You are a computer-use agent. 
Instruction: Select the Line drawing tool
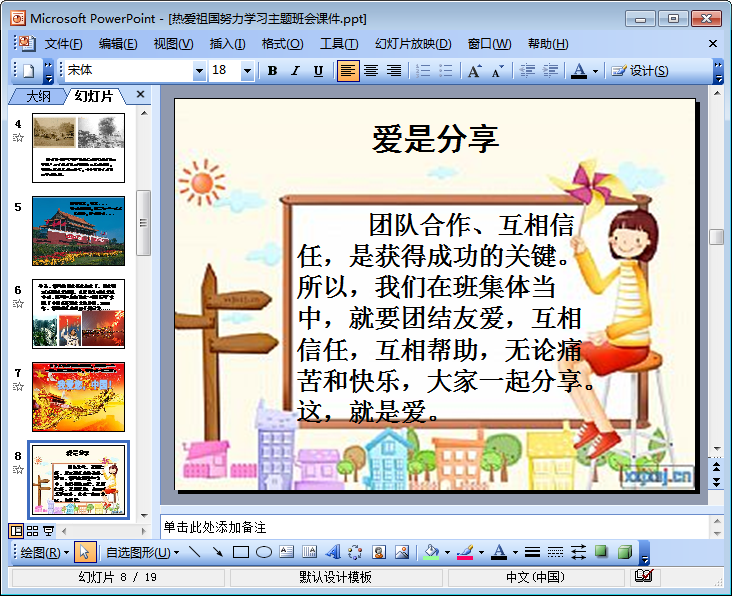pyautogui.click(x=194, y=553)
